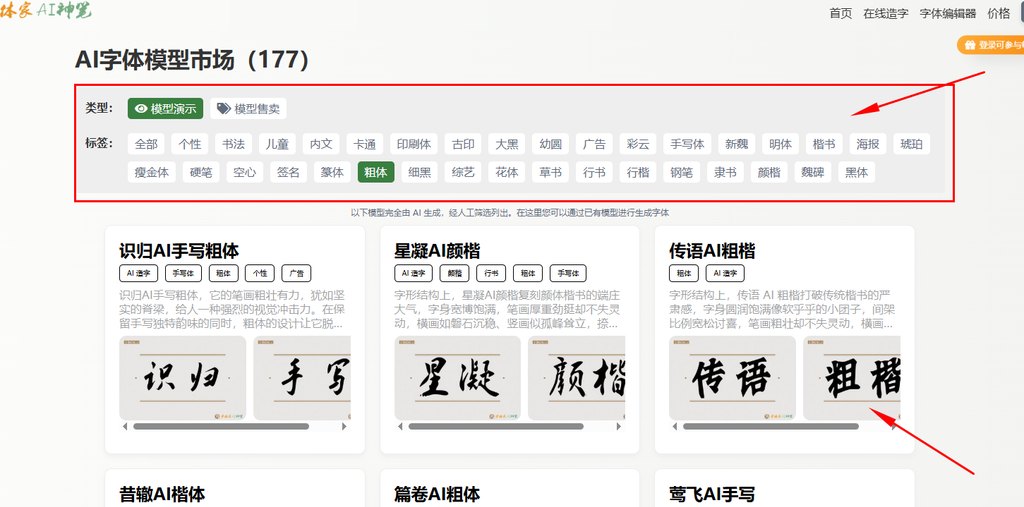Filter by the 内文 tag
The width and height of the screenshot is (1024, 507).
click(x=321, y=144)
